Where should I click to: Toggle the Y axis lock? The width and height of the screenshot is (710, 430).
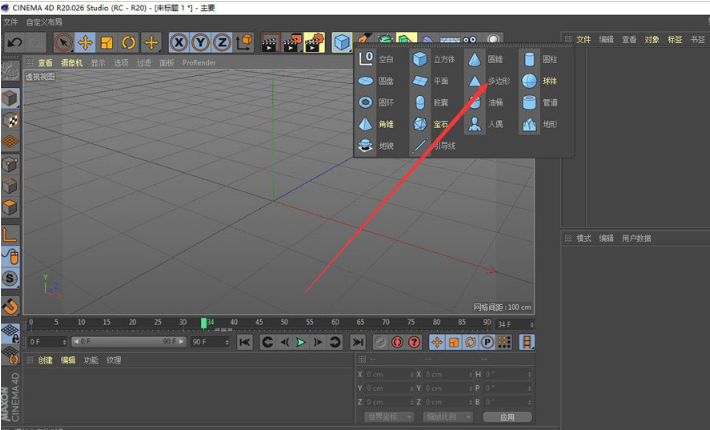[200, 42]
